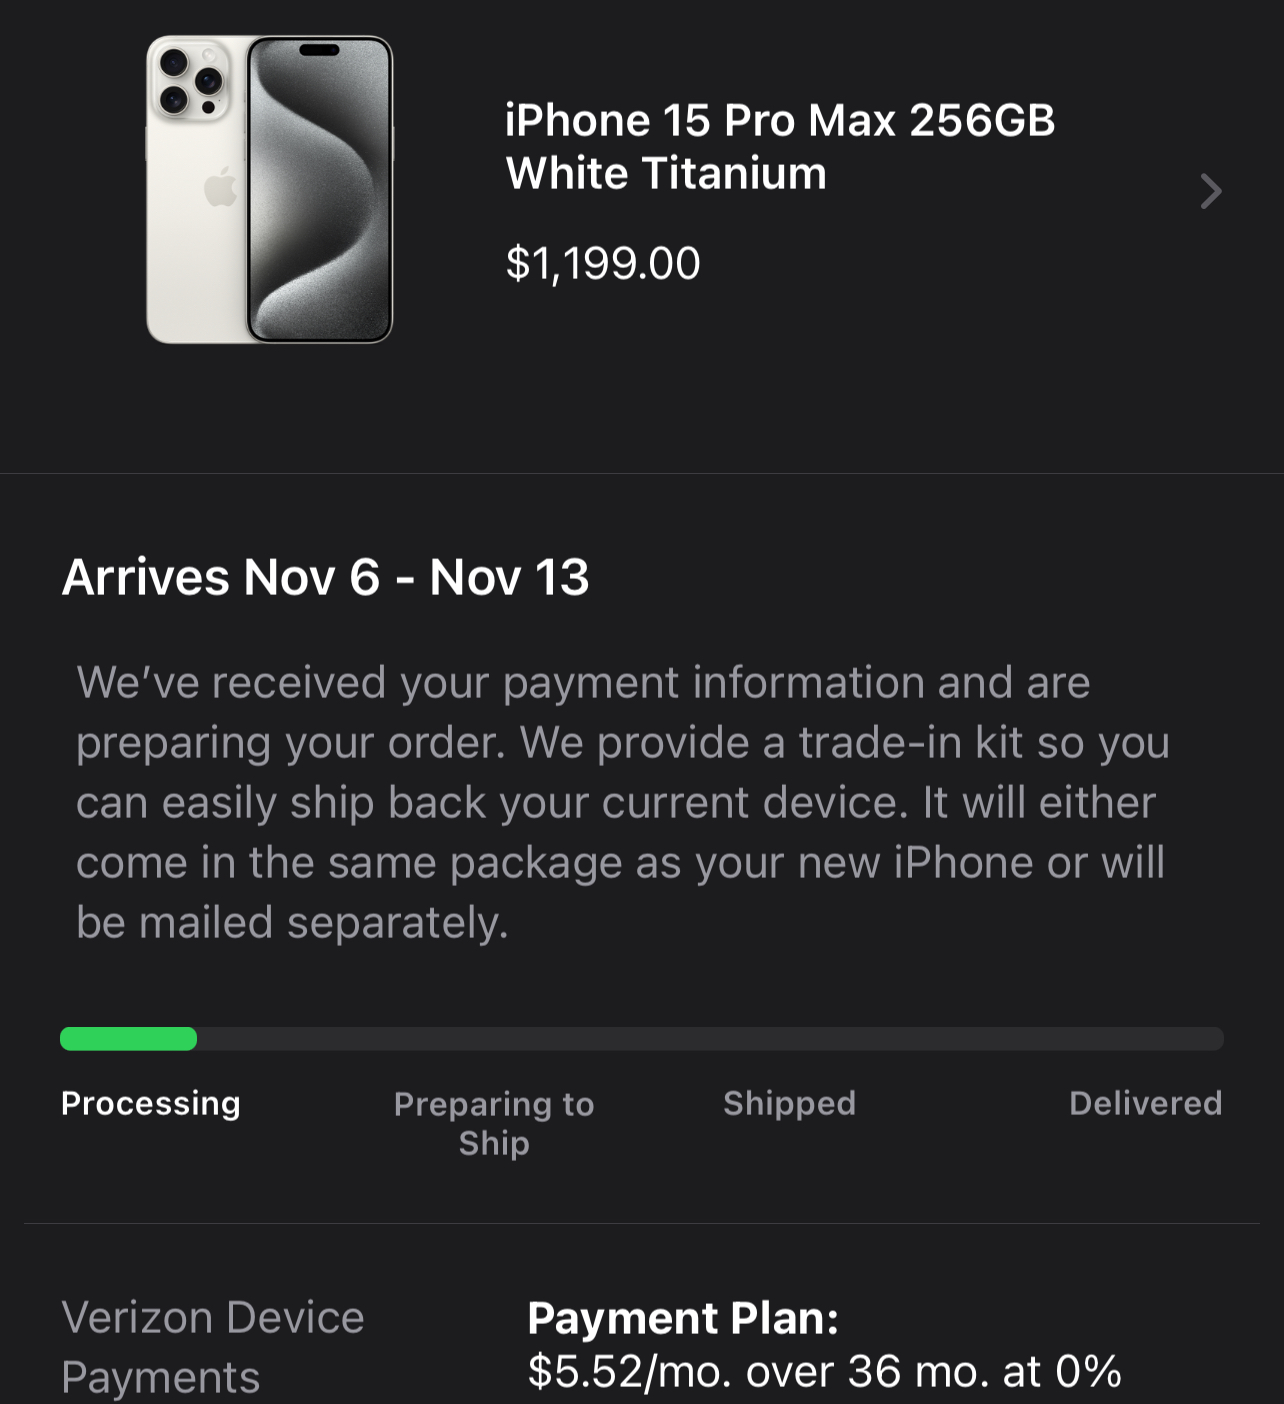Viewport: 1284px width, 1404px height.
Task: Tap the Apple logo on the phone's back
Action: 220,187
